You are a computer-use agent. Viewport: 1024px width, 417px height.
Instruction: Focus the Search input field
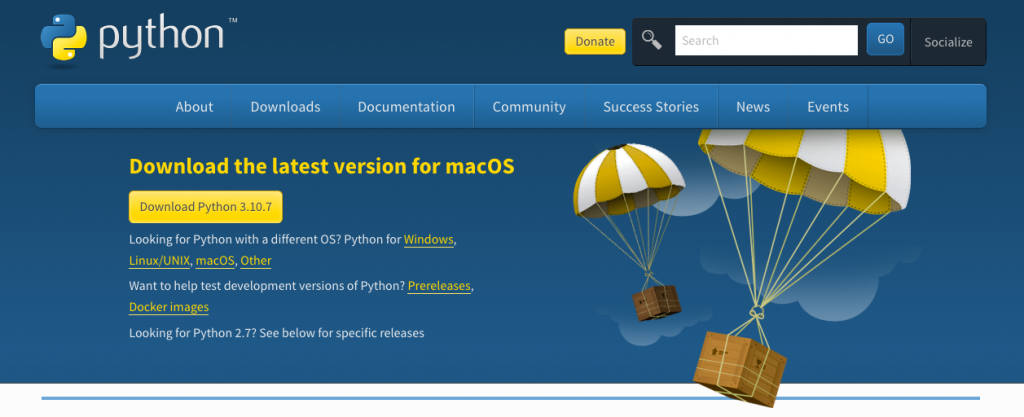point(766,40)
